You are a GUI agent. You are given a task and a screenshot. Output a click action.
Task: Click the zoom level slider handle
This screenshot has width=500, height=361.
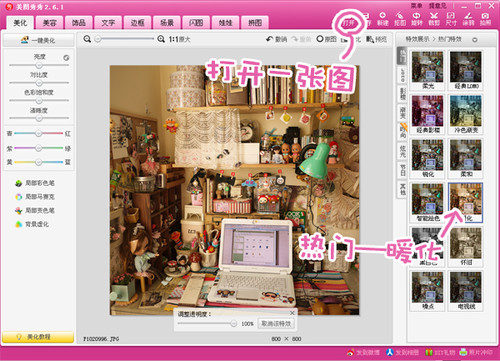(98, 39)
